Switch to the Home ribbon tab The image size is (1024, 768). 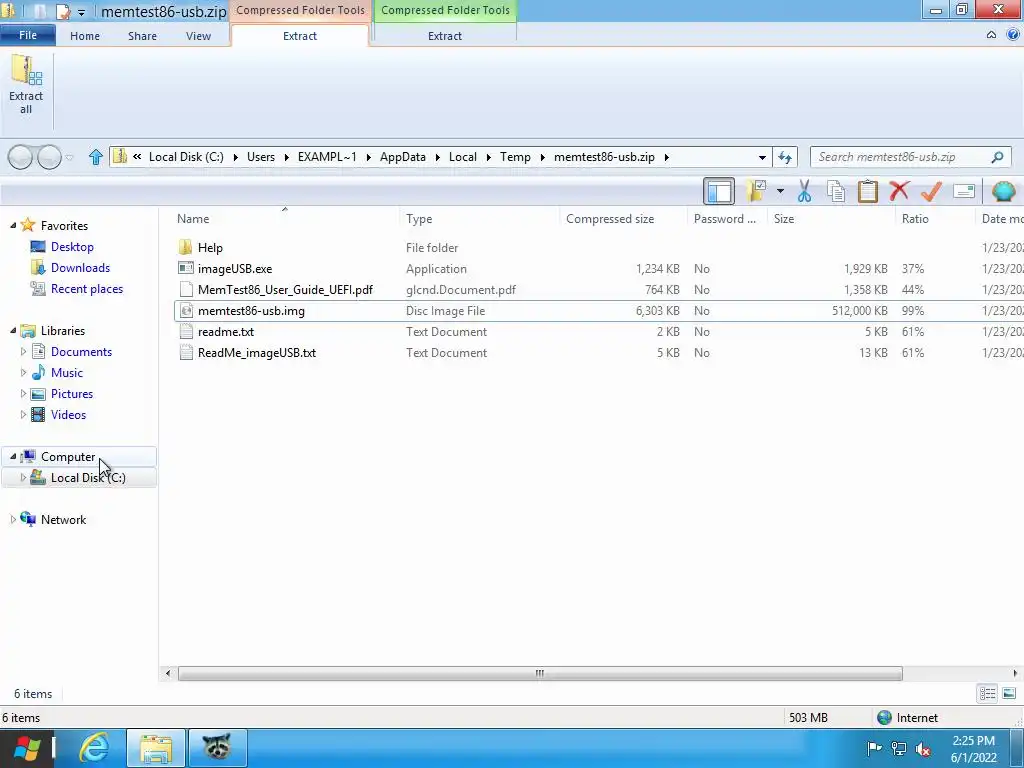tap(85, 36)
